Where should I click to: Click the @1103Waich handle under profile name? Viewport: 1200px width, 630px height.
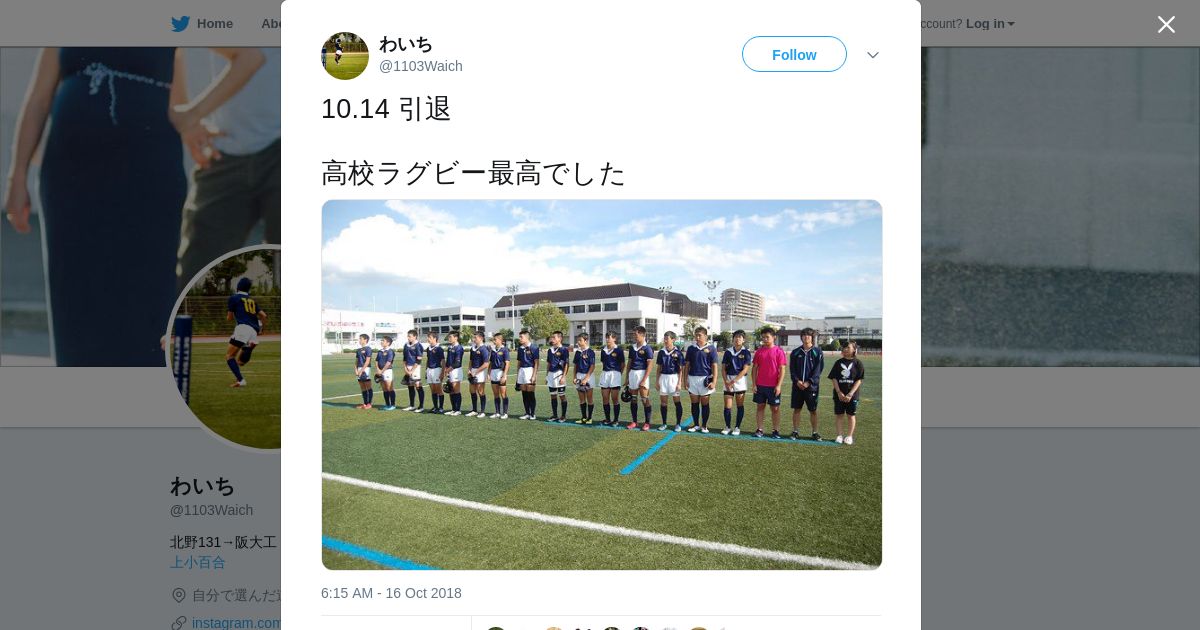point(211,510)
